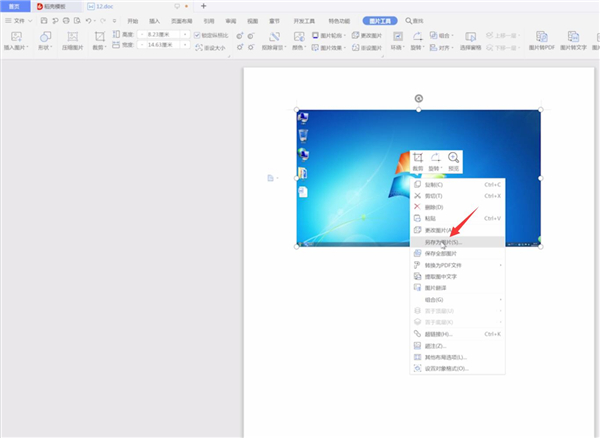The height and width of the screenshot is (438, 600).
Task: Click the Compress Picture ribbon icon
Action: (72, 39)
